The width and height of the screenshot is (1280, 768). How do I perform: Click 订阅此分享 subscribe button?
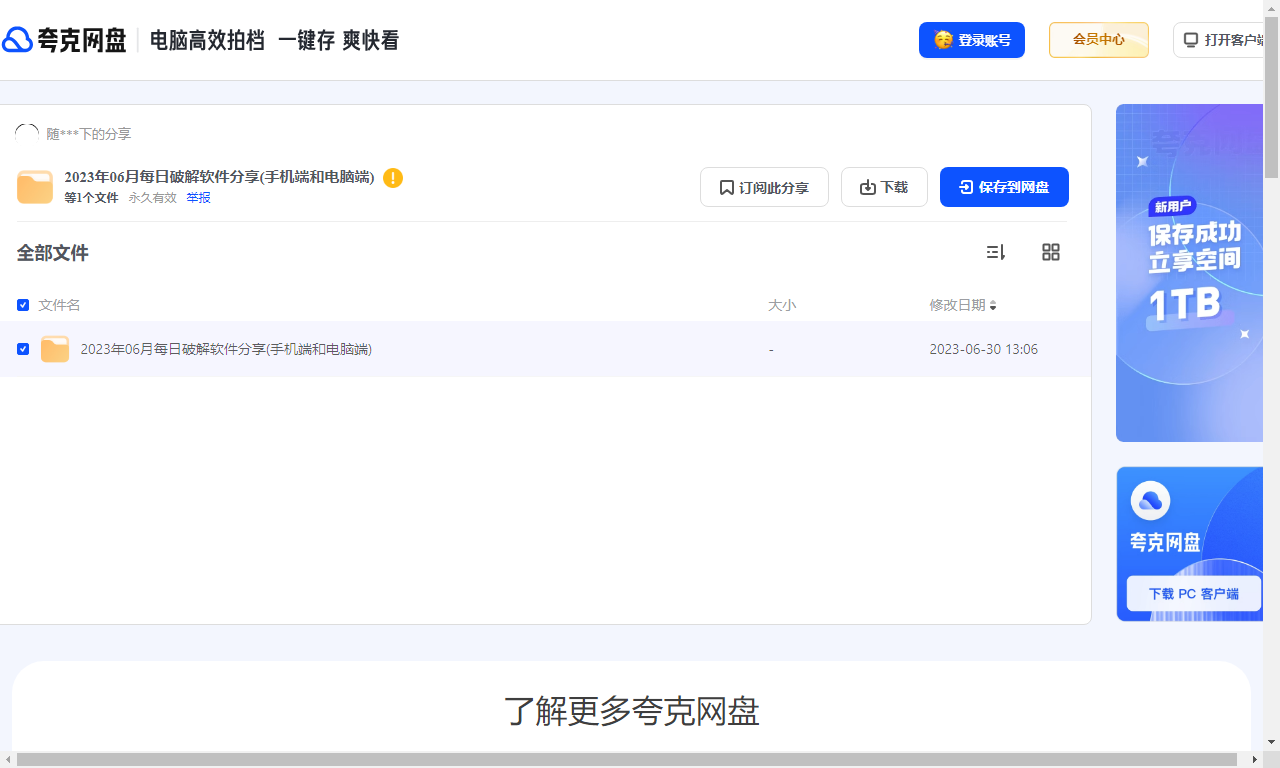(764, 187)
